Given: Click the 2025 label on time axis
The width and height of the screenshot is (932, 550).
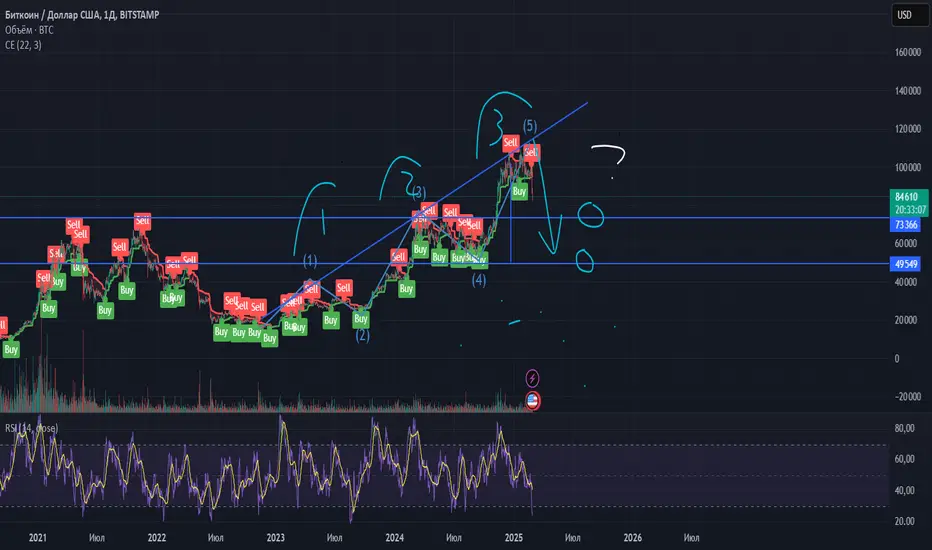Looking at the screenshot, I should 514,538.
